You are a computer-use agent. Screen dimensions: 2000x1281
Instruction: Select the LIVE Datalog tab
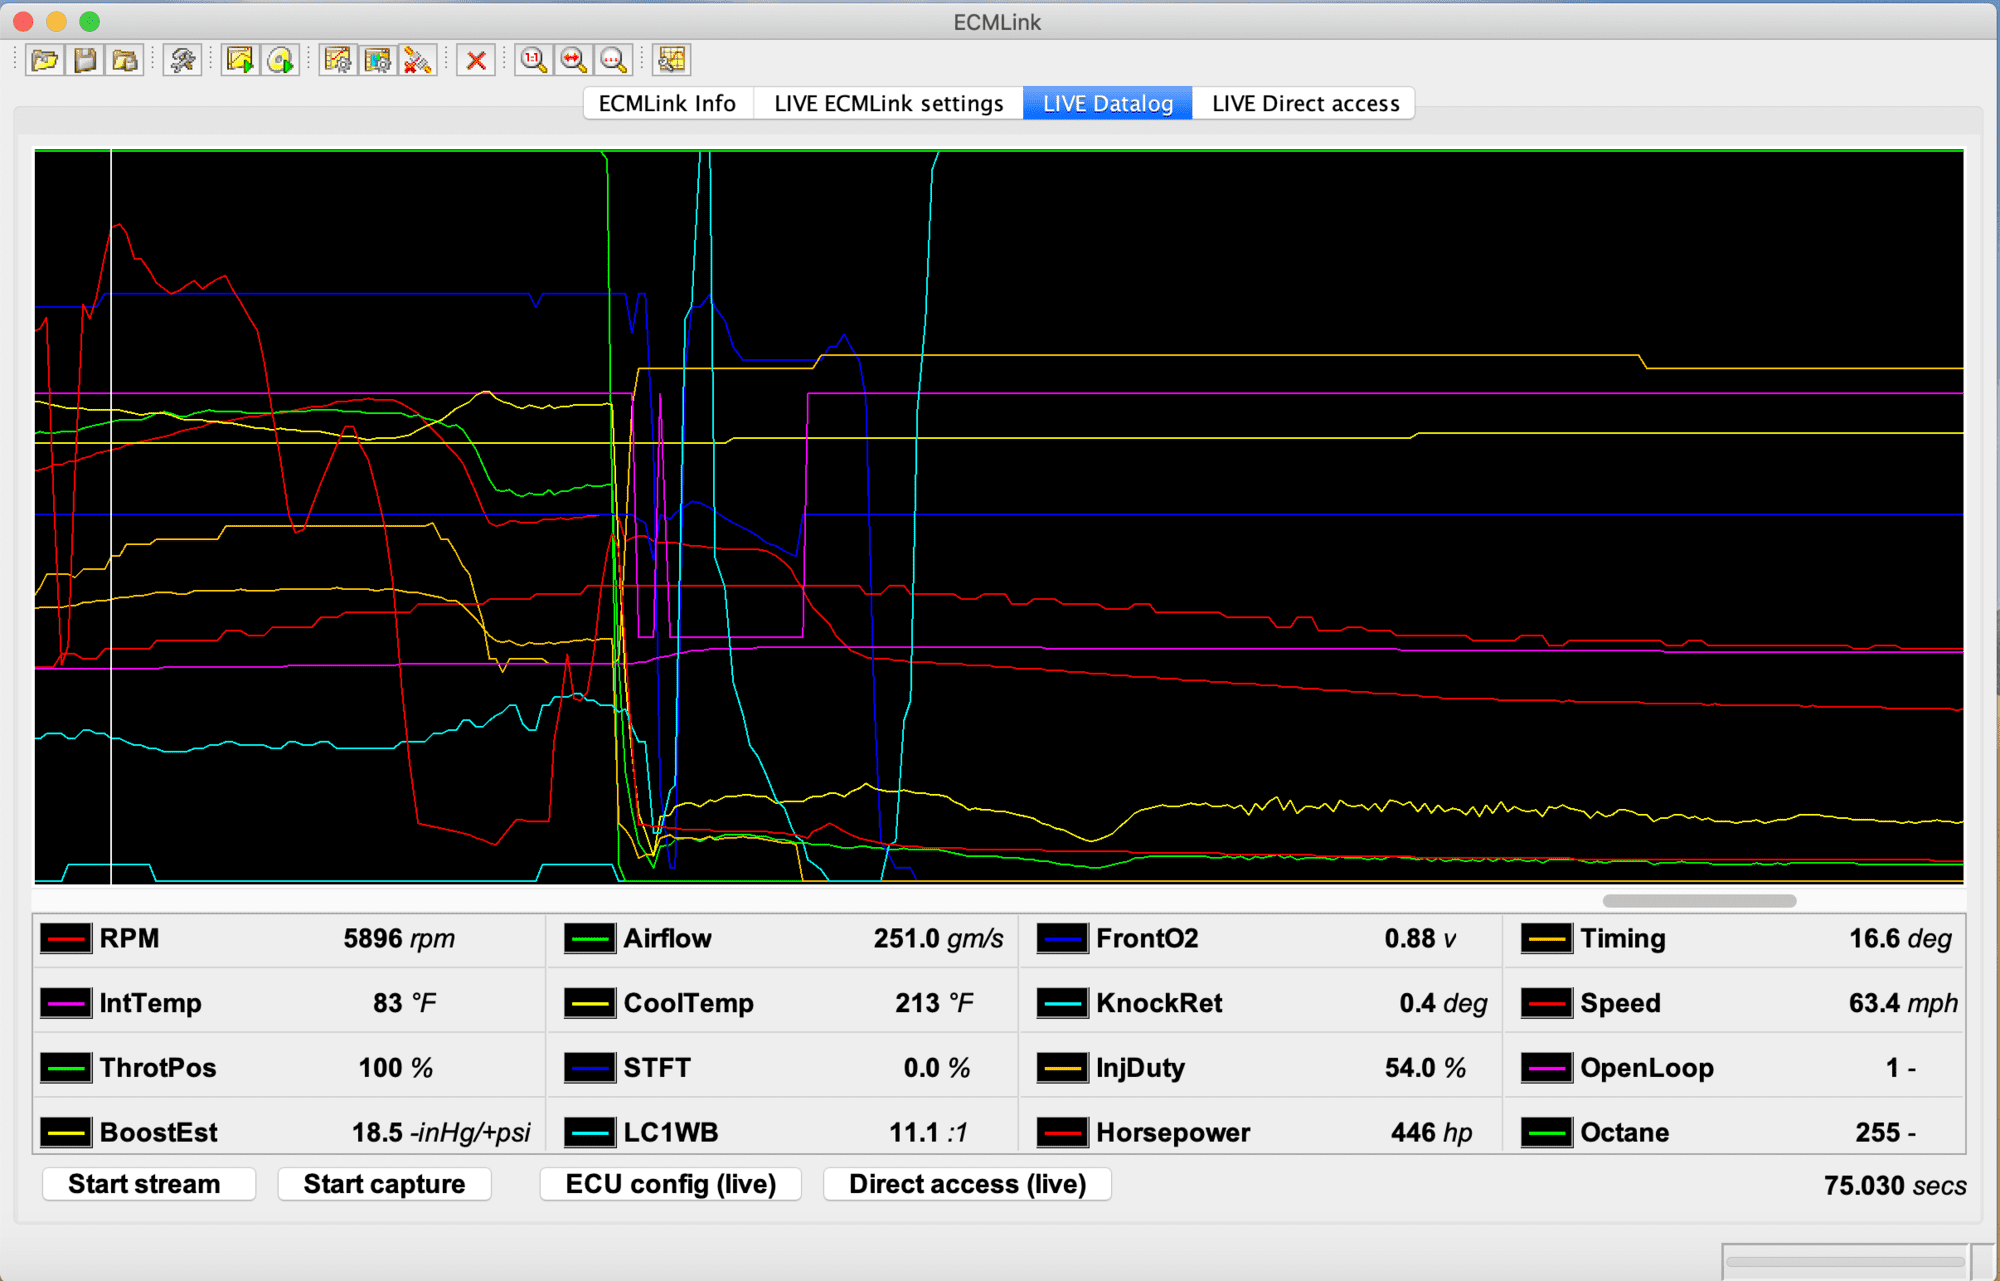(x=1108, y=103)
